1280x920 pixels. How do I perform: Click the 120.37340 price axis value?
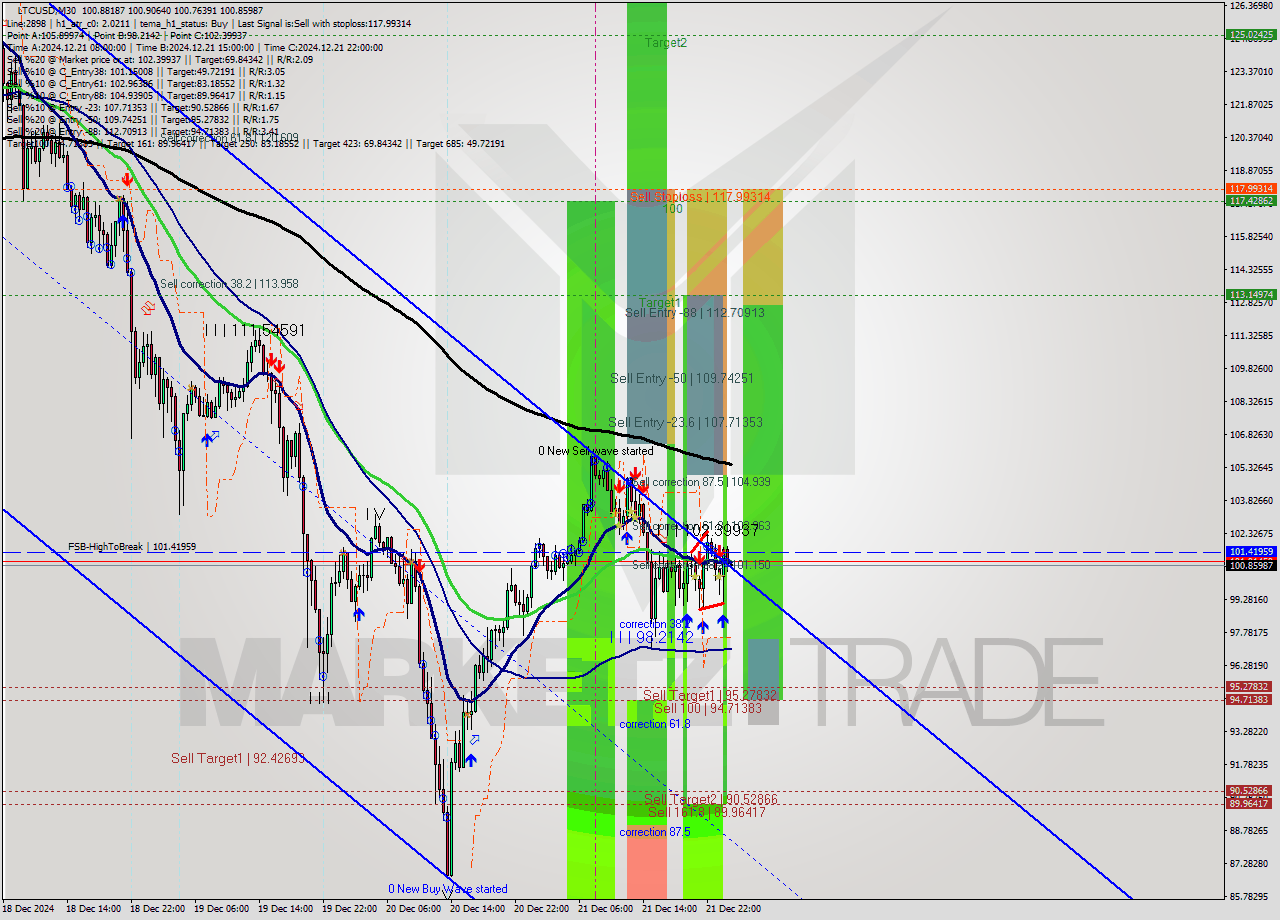tap(1251, 138)
